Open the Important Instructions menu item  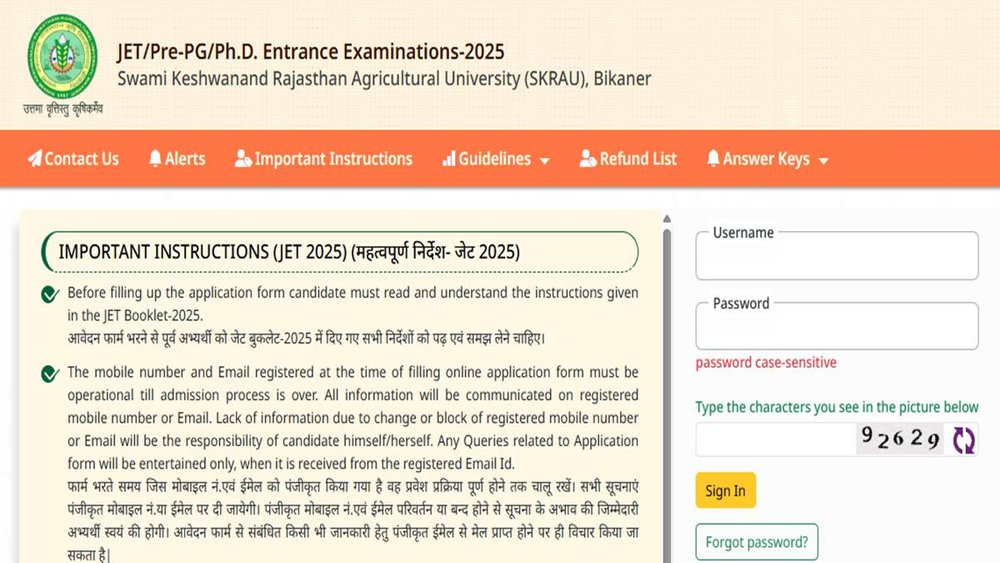323,159
